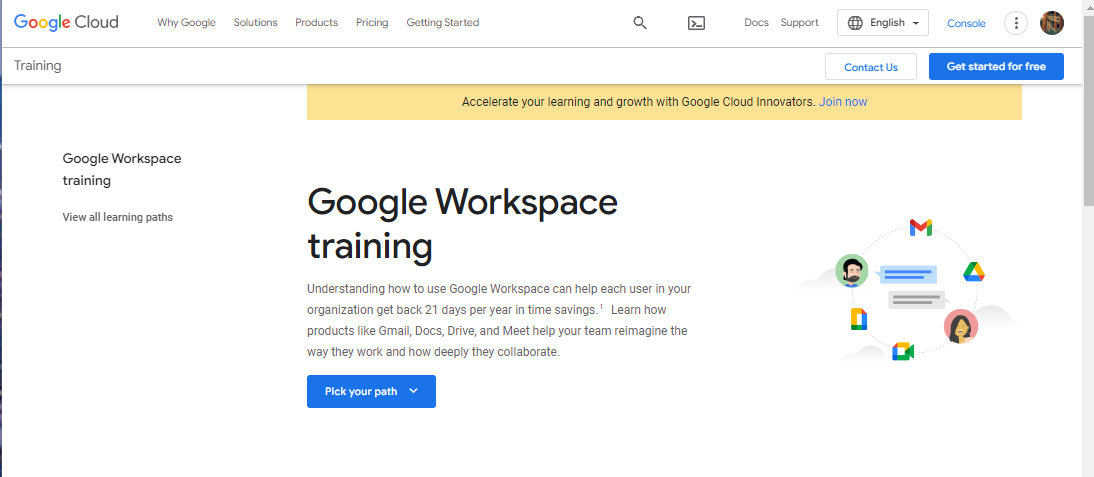Click the Google Meet icon in illustration

pyautogui.click(x=903, y=351)
